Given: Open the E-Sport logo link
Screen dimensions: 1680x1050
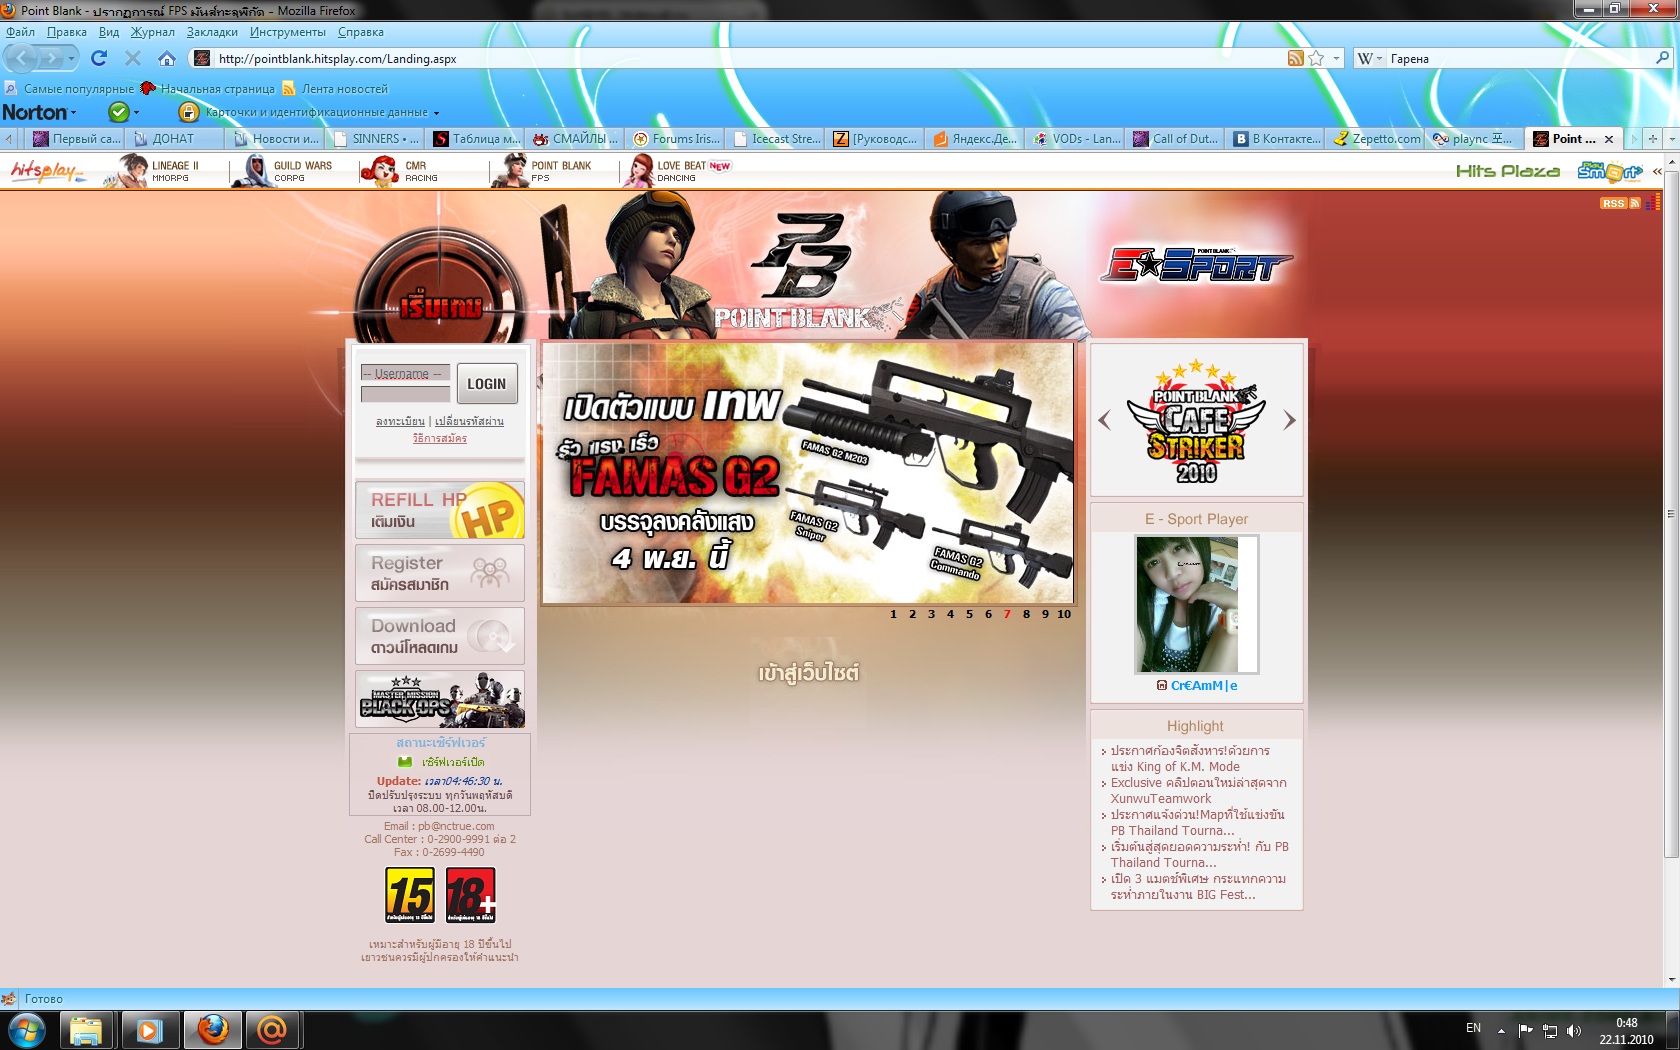Looking at the screenshot, I should (x=1196, y=265).
